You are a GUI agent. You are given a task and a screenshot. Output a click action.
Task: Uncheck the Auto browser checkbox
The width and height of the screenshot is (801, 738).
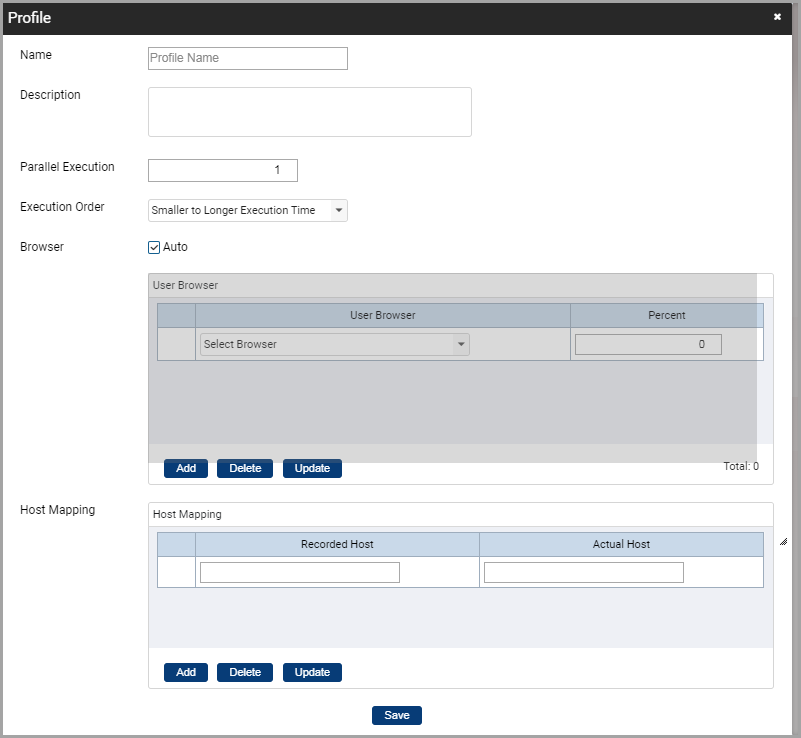point(154,247)
